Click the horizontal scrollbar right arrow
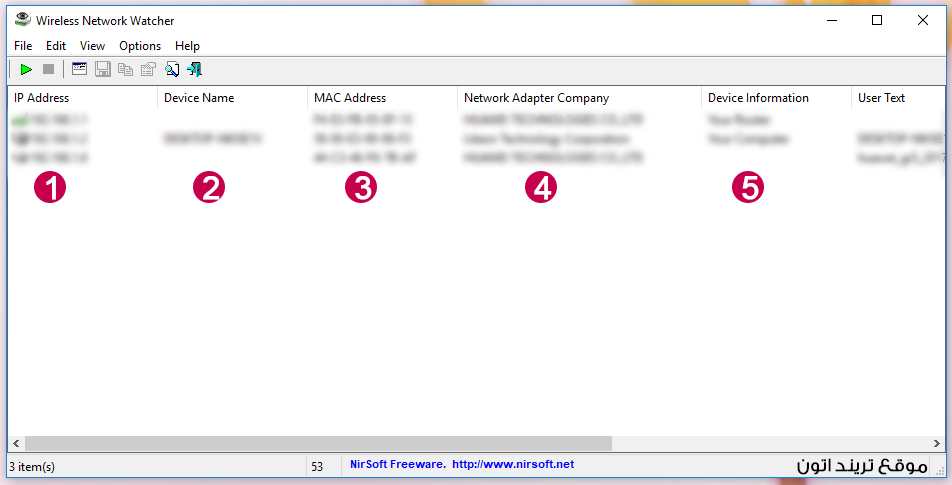 [x=937, y=444]
